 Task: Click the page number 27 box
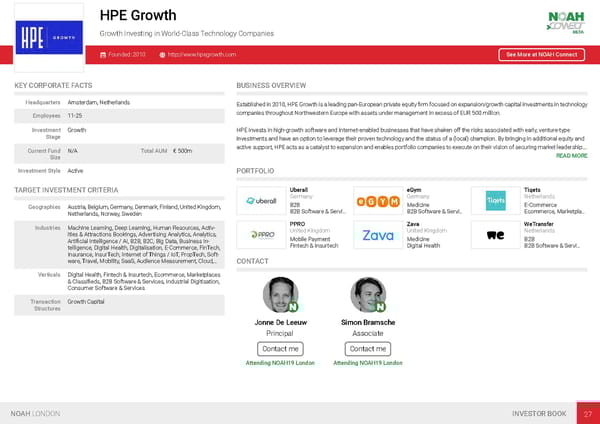(x=588, y=412)
